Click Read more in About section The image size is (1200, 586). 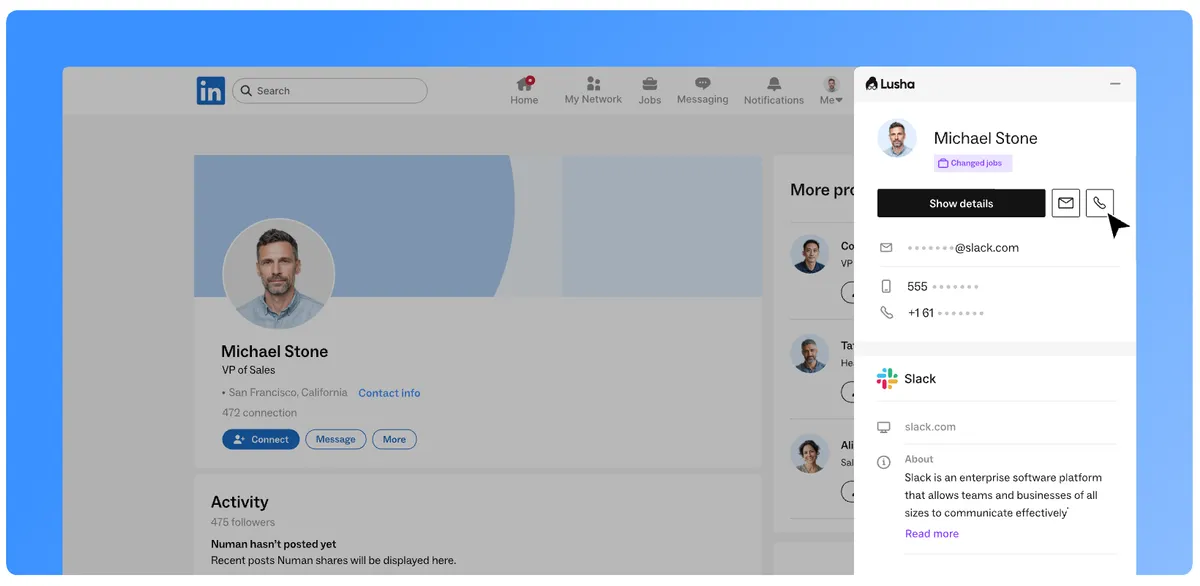click(932, 534)
